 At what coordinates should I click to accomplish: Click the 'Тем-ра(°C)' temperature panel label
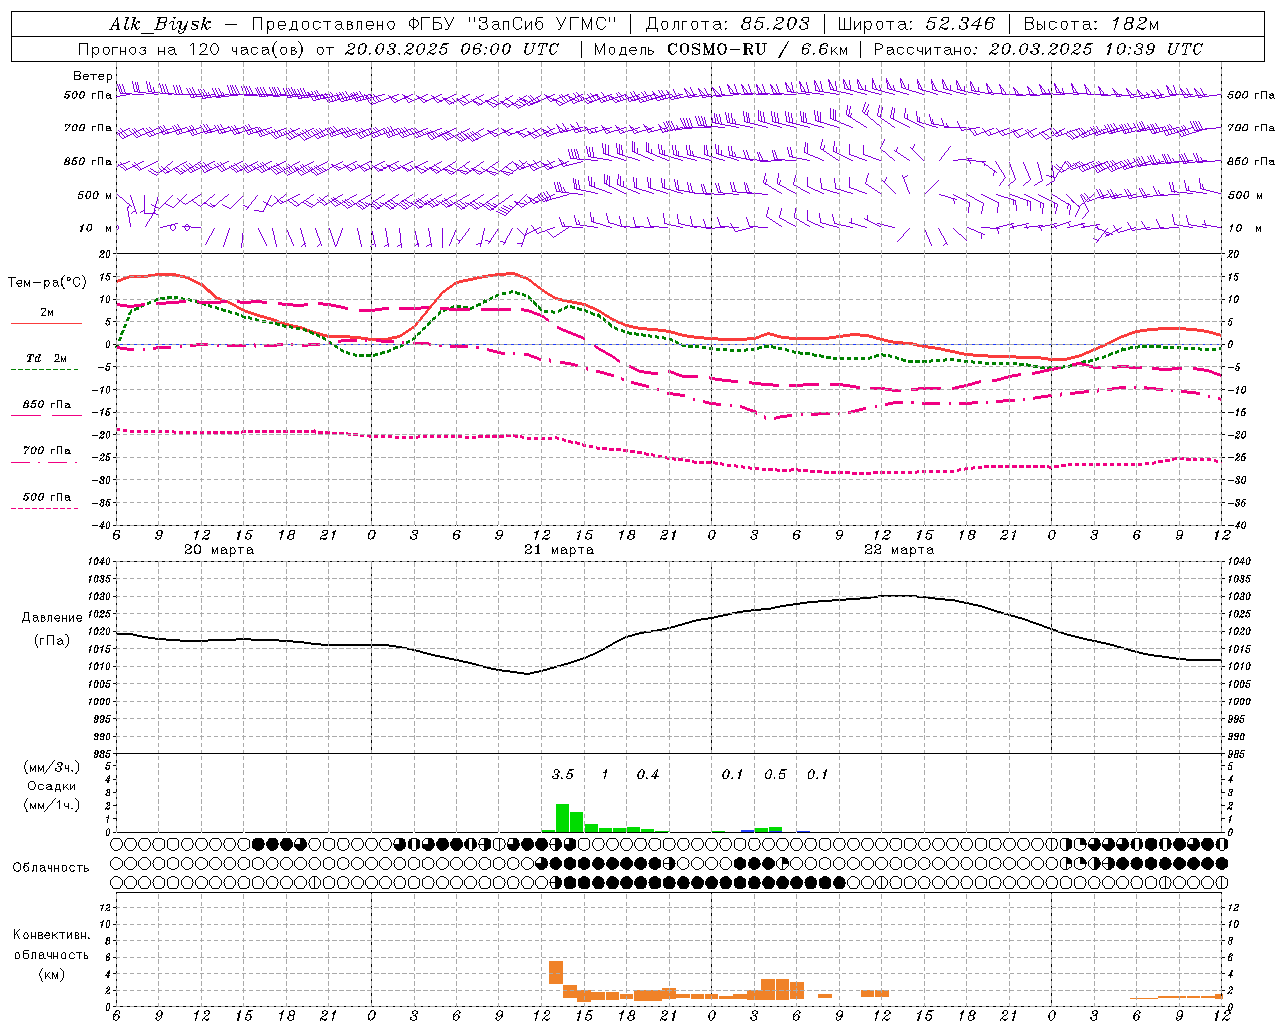[47, 283]
